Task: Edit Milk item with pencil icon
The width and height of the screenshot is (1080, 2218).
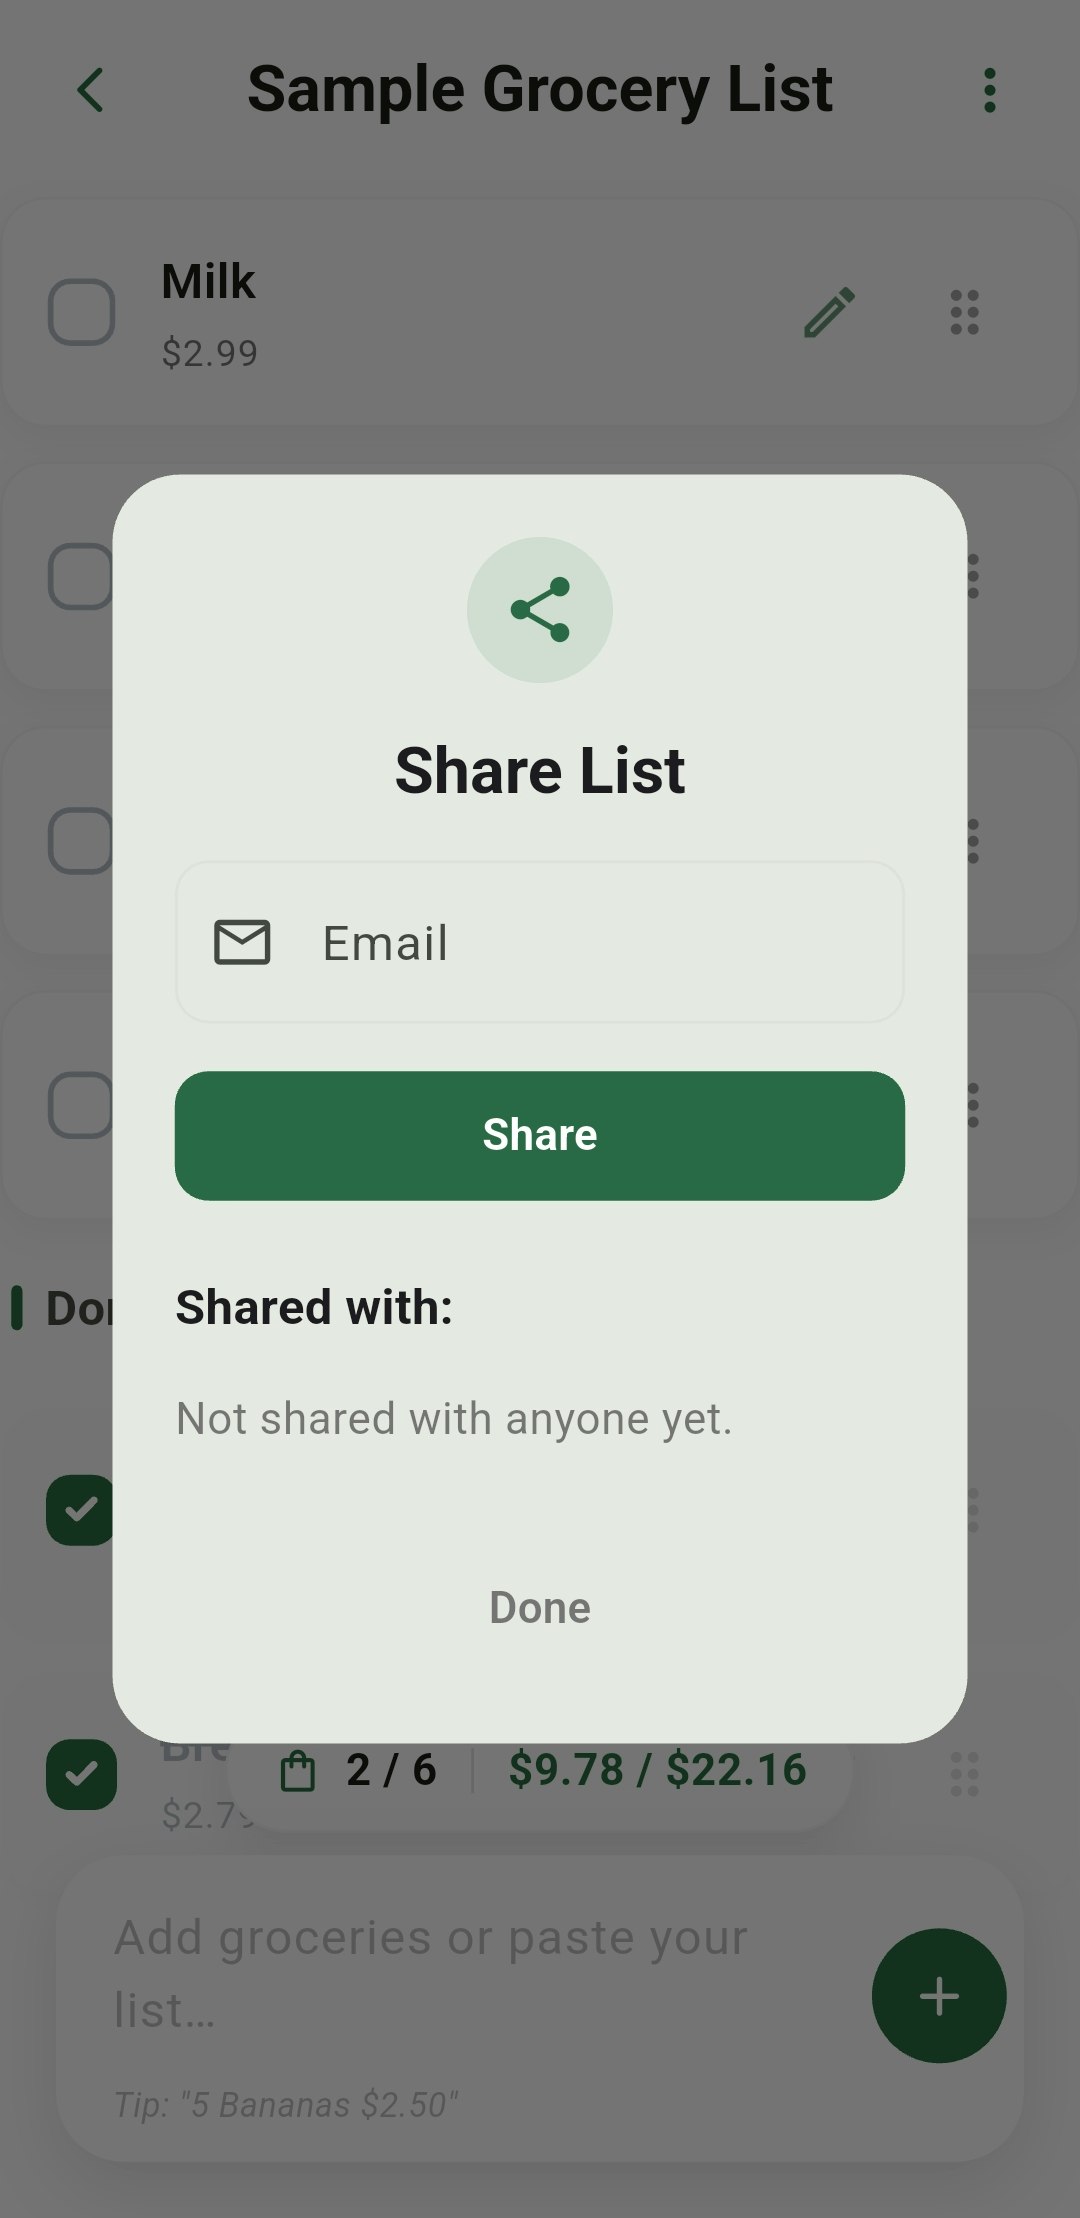Action: tap(829, 313)
